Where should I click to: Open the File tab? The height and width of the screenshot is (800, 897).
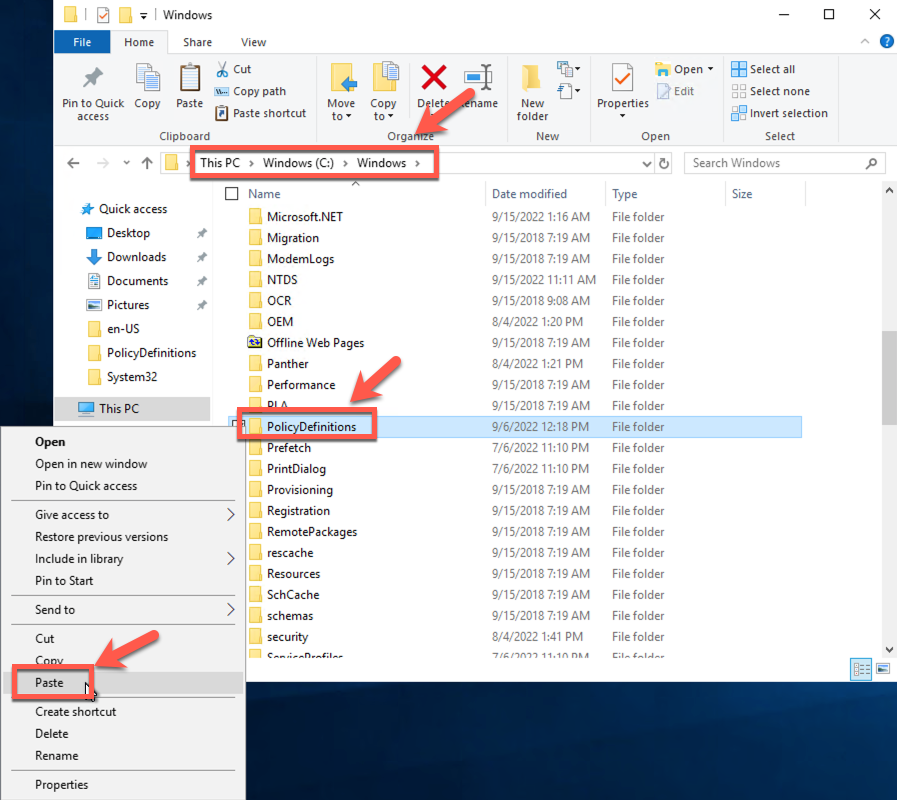point(82,42)
